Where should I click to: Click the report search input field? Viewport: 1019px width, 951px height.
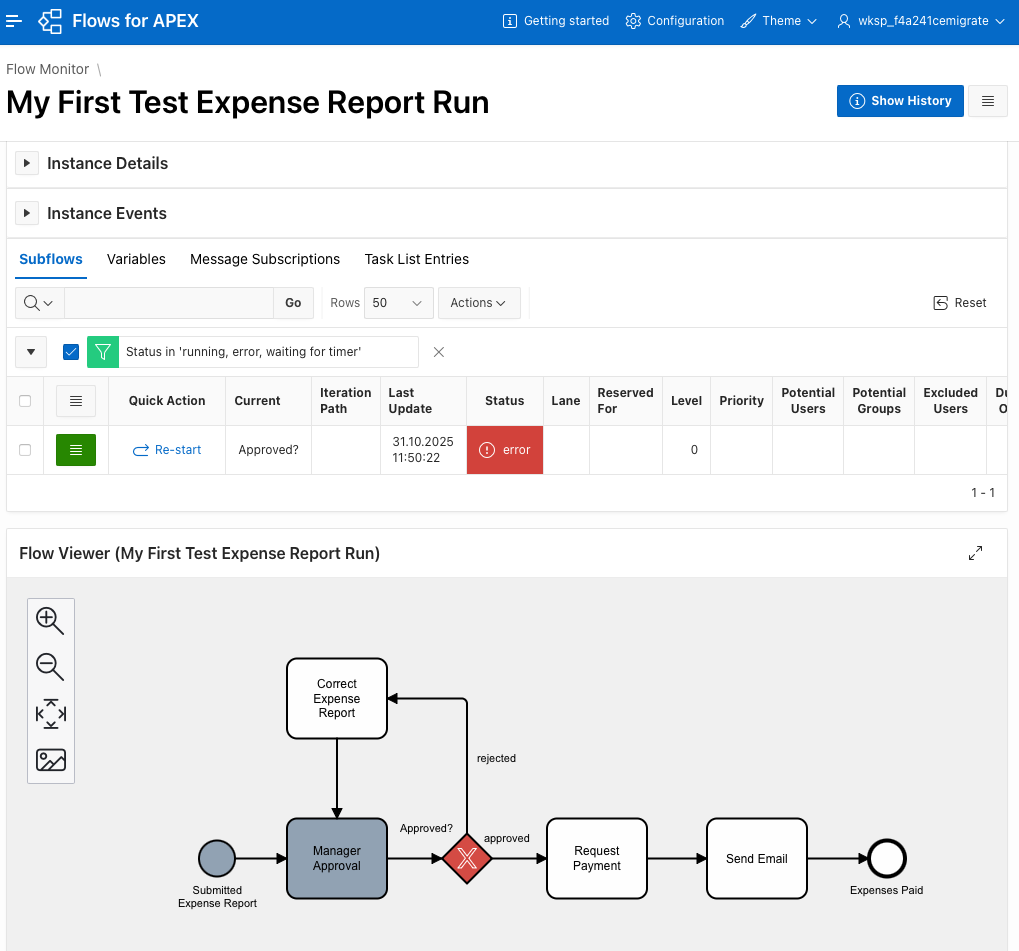pos(168,303)
